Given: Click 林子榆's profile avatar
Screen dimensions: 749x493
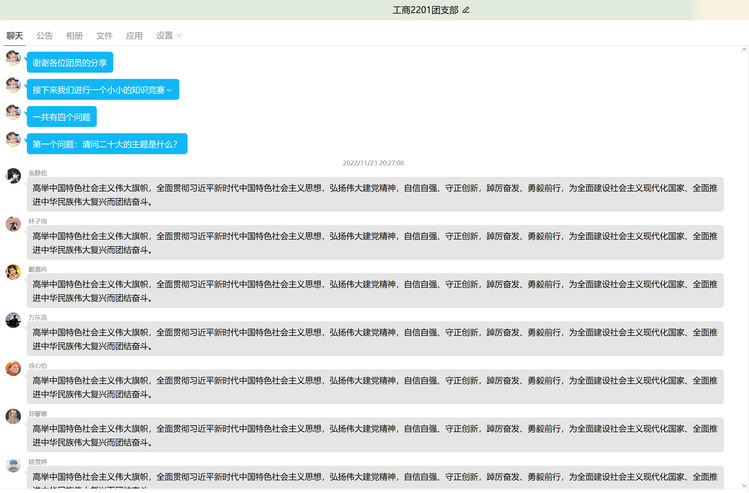Looking at the screenshot, I should [13, 224].
